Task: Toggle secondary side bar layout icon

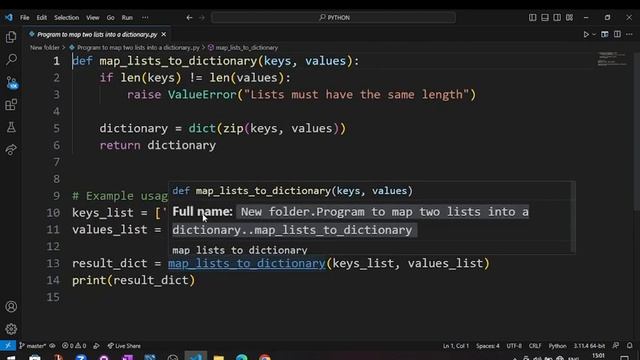Action: click(x=557, y=18)
